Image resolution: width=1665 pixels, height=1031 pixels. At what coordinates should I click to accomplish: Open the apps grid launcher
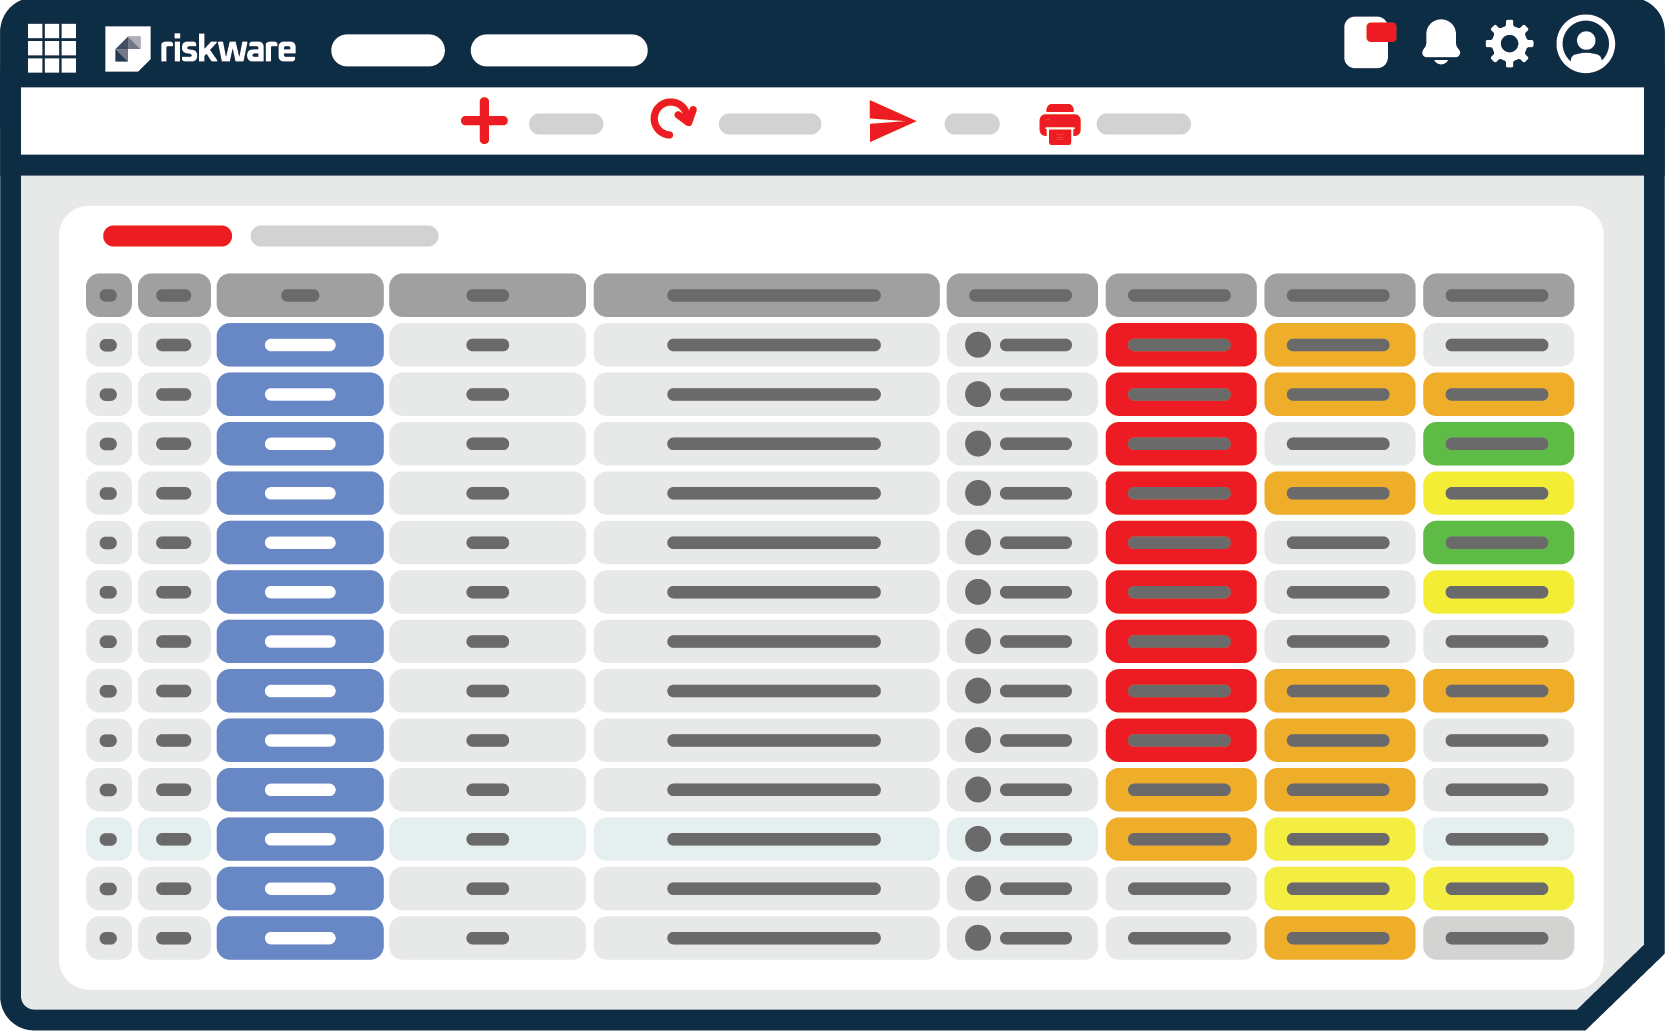[54, 46]
